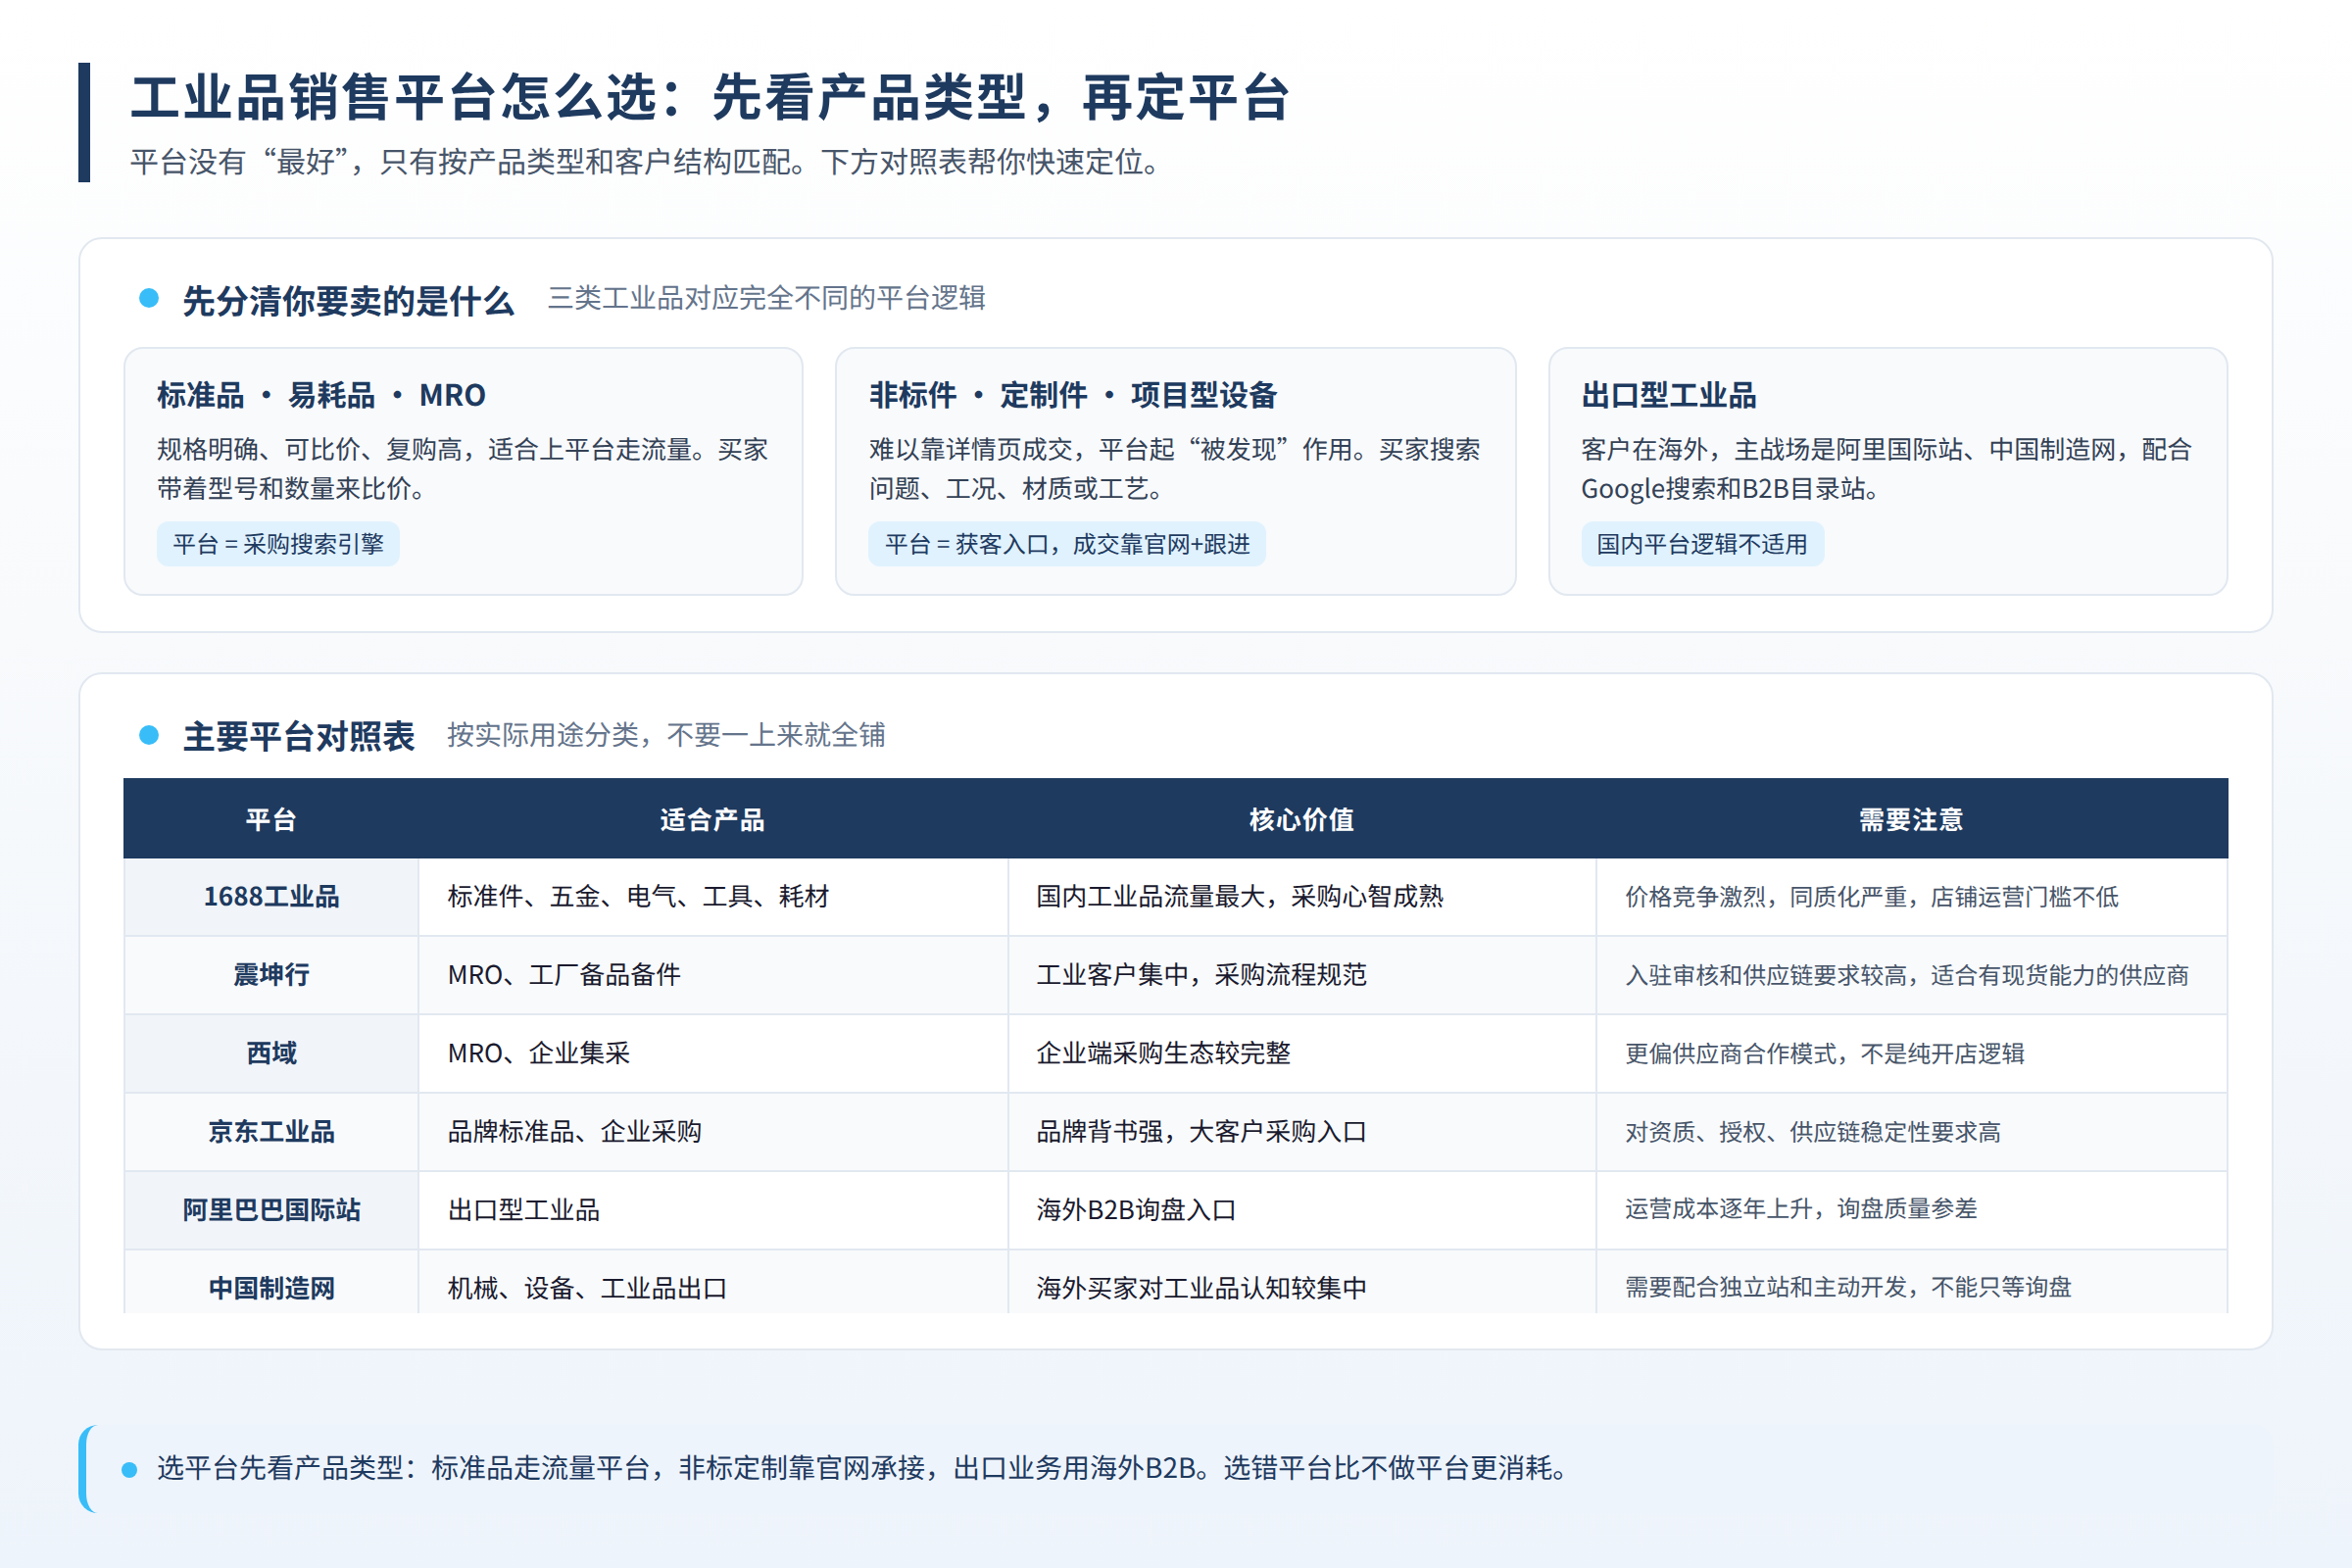This screenshot has height=1568, width=2352.
Task: Click the subtitle starting 平台没有"最好"
Action: coord(646,162)
